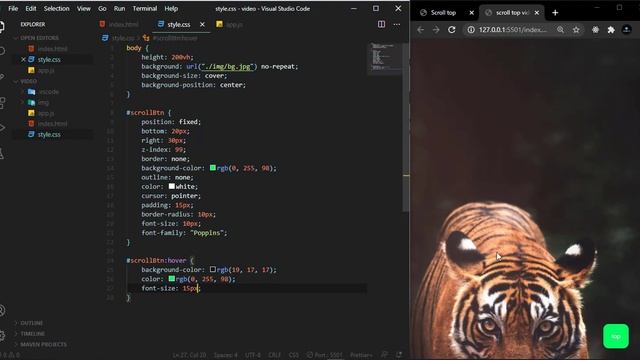Open the Terminal menu
Image resolution: width=640 pixels, height=360 pixels.
[x=144, y=9]
